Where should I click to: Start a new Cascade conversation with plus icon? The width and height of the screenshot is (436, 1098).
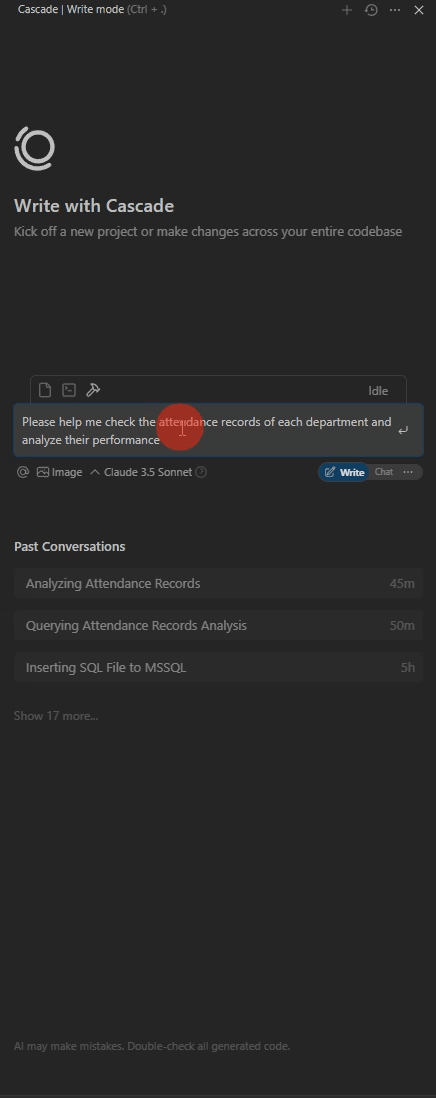pos(346,10)
